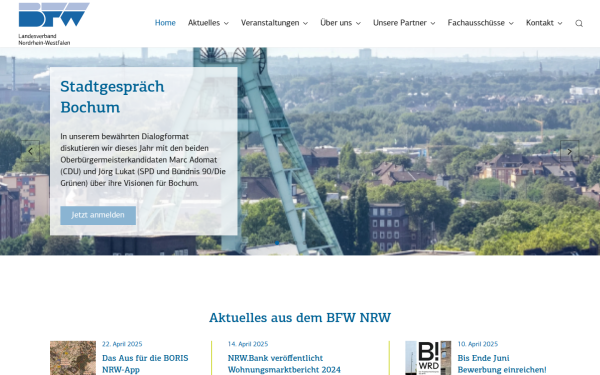
Task: Open Bis Ende Juni Bewerbung einreichen article
Action: 502,364
